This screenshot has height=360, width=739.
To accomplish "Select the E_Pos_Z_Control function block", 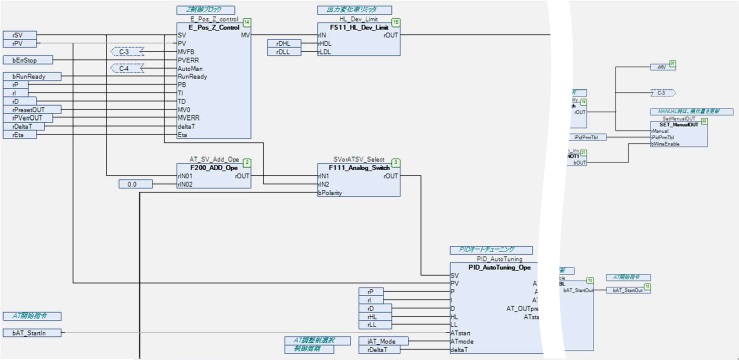I will pyautogui.click(x=214, y=81).
